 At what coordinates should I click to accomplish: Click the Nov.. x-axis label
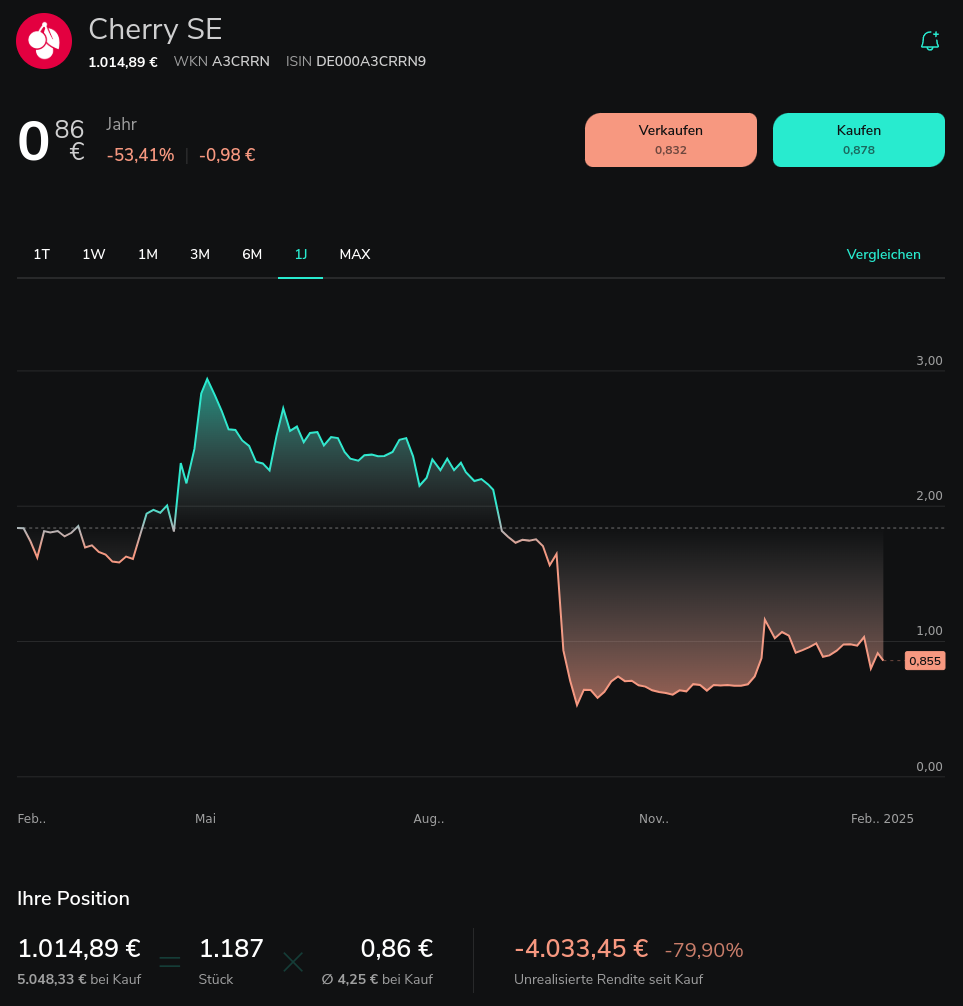point(654,818)
